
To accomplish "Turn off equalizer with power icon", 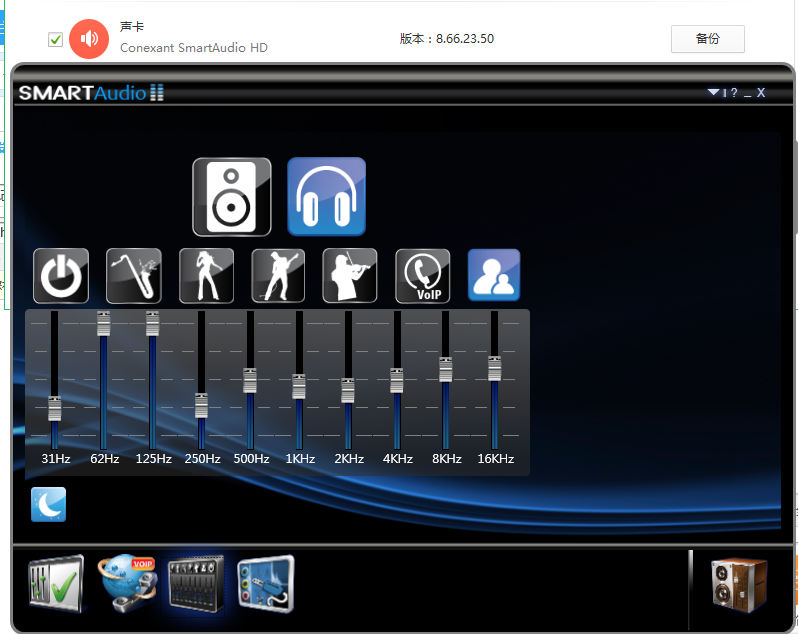I will tap(61, 276).
